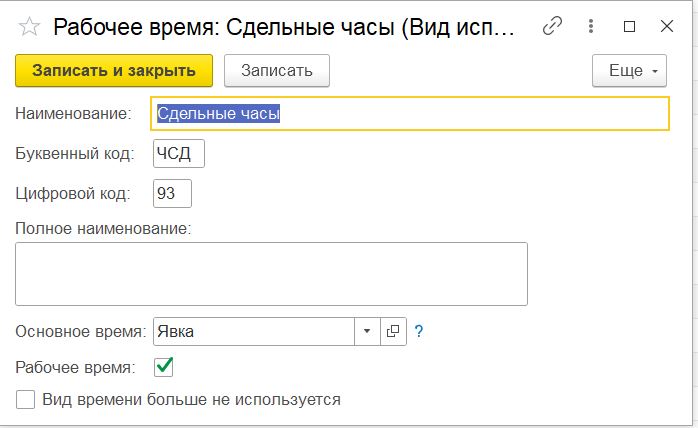Open the selected Явка item's card
The width and height of the screenshot is (698, 428).
coord(393,331)
